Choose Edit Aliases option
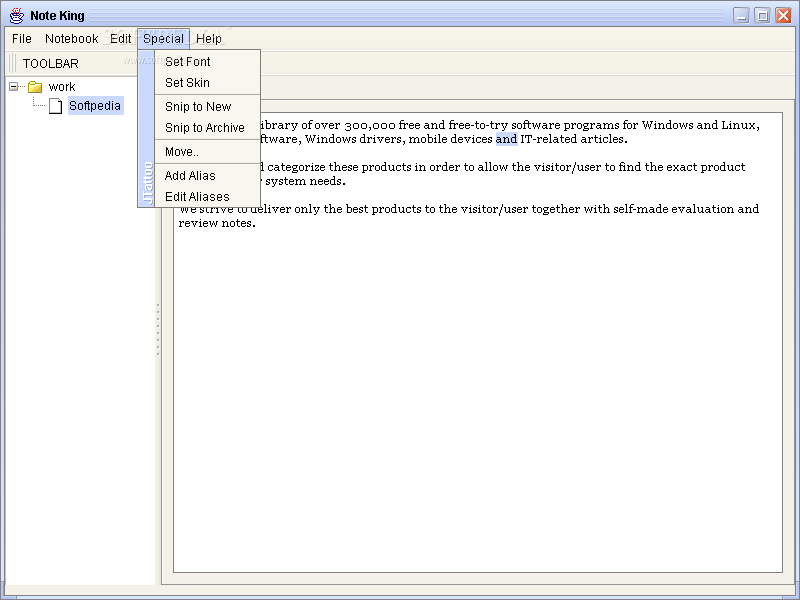 pyautogui.click(x=207, y=196)
